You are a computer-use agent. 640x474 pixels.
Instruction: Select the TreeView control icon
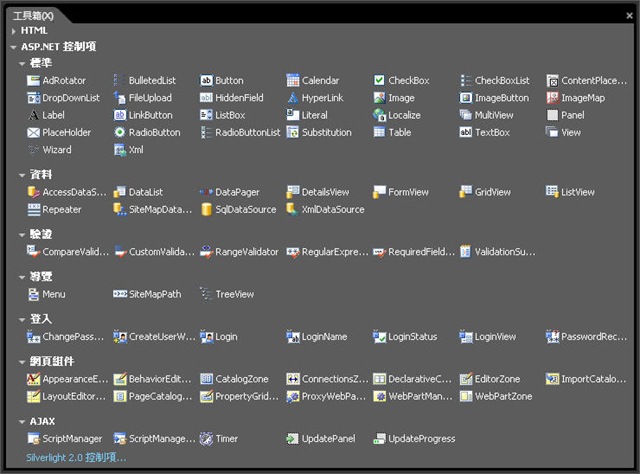206,294
